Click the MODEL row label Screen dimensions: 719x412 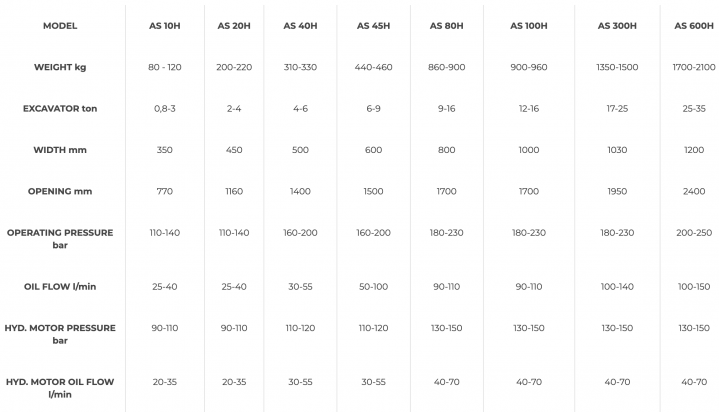[60, 25]
